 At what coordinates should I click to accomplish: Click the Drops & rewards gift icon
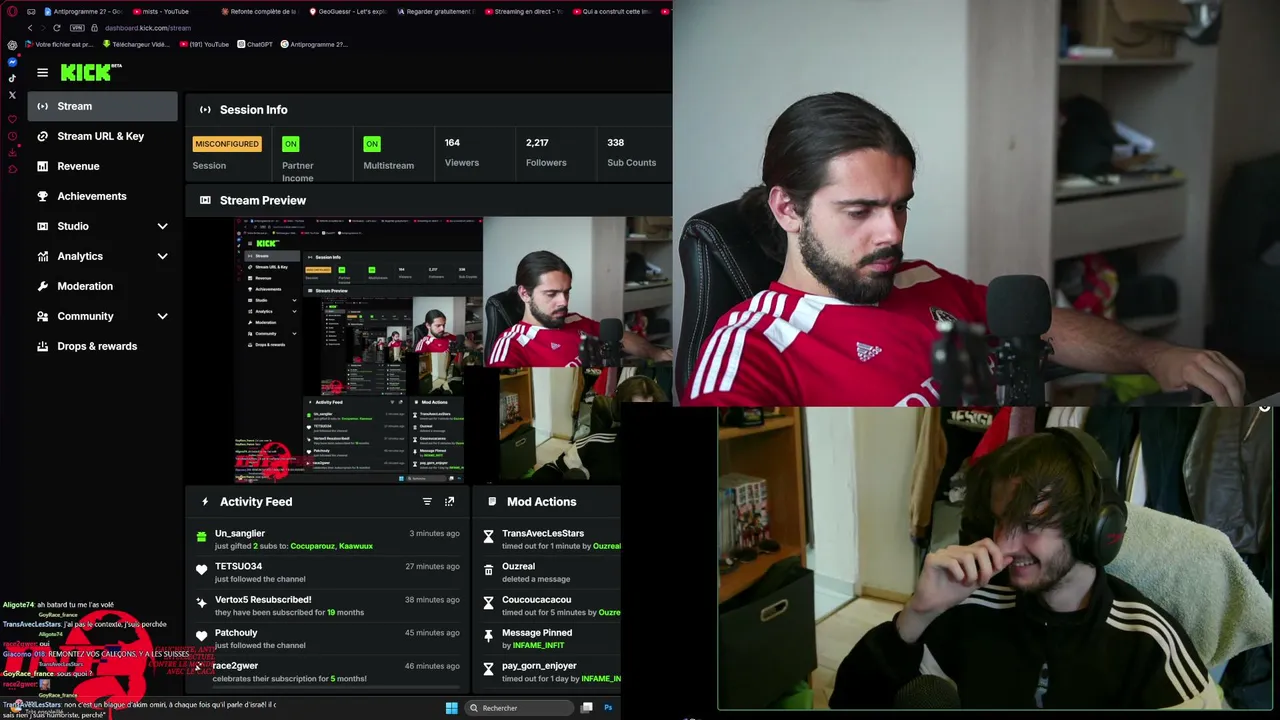[42, 346]
